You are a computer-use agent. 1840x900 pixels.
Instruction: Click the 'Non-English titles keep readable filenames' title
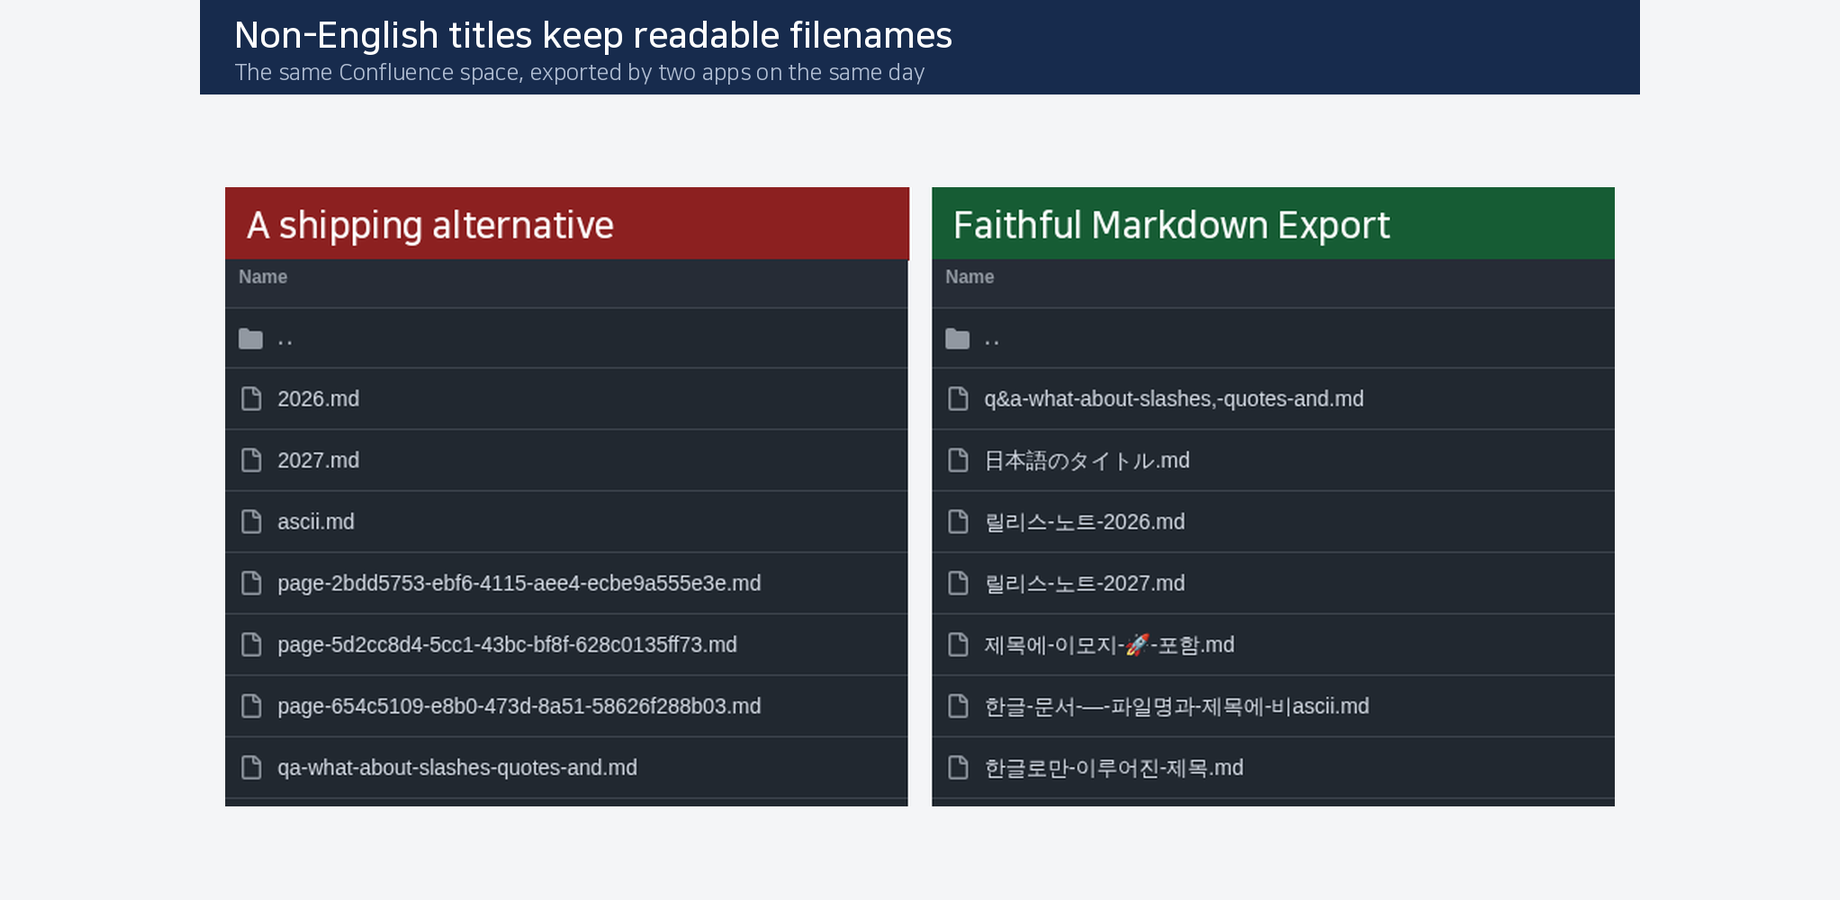pyautogui.click(x=593, y=35)
